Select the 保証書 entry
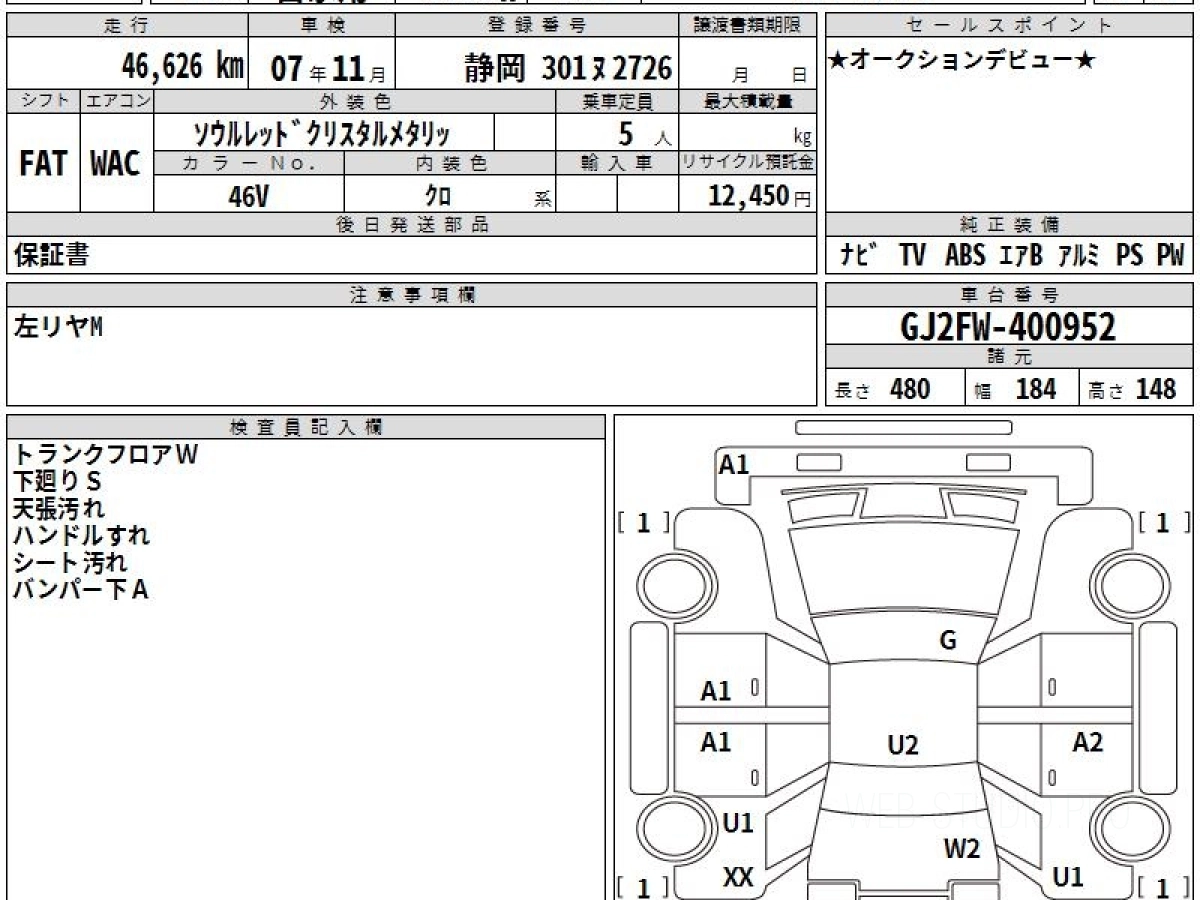Image resolution: width=1200 pixels, height=900 pixels. click(x=51, y=255)
